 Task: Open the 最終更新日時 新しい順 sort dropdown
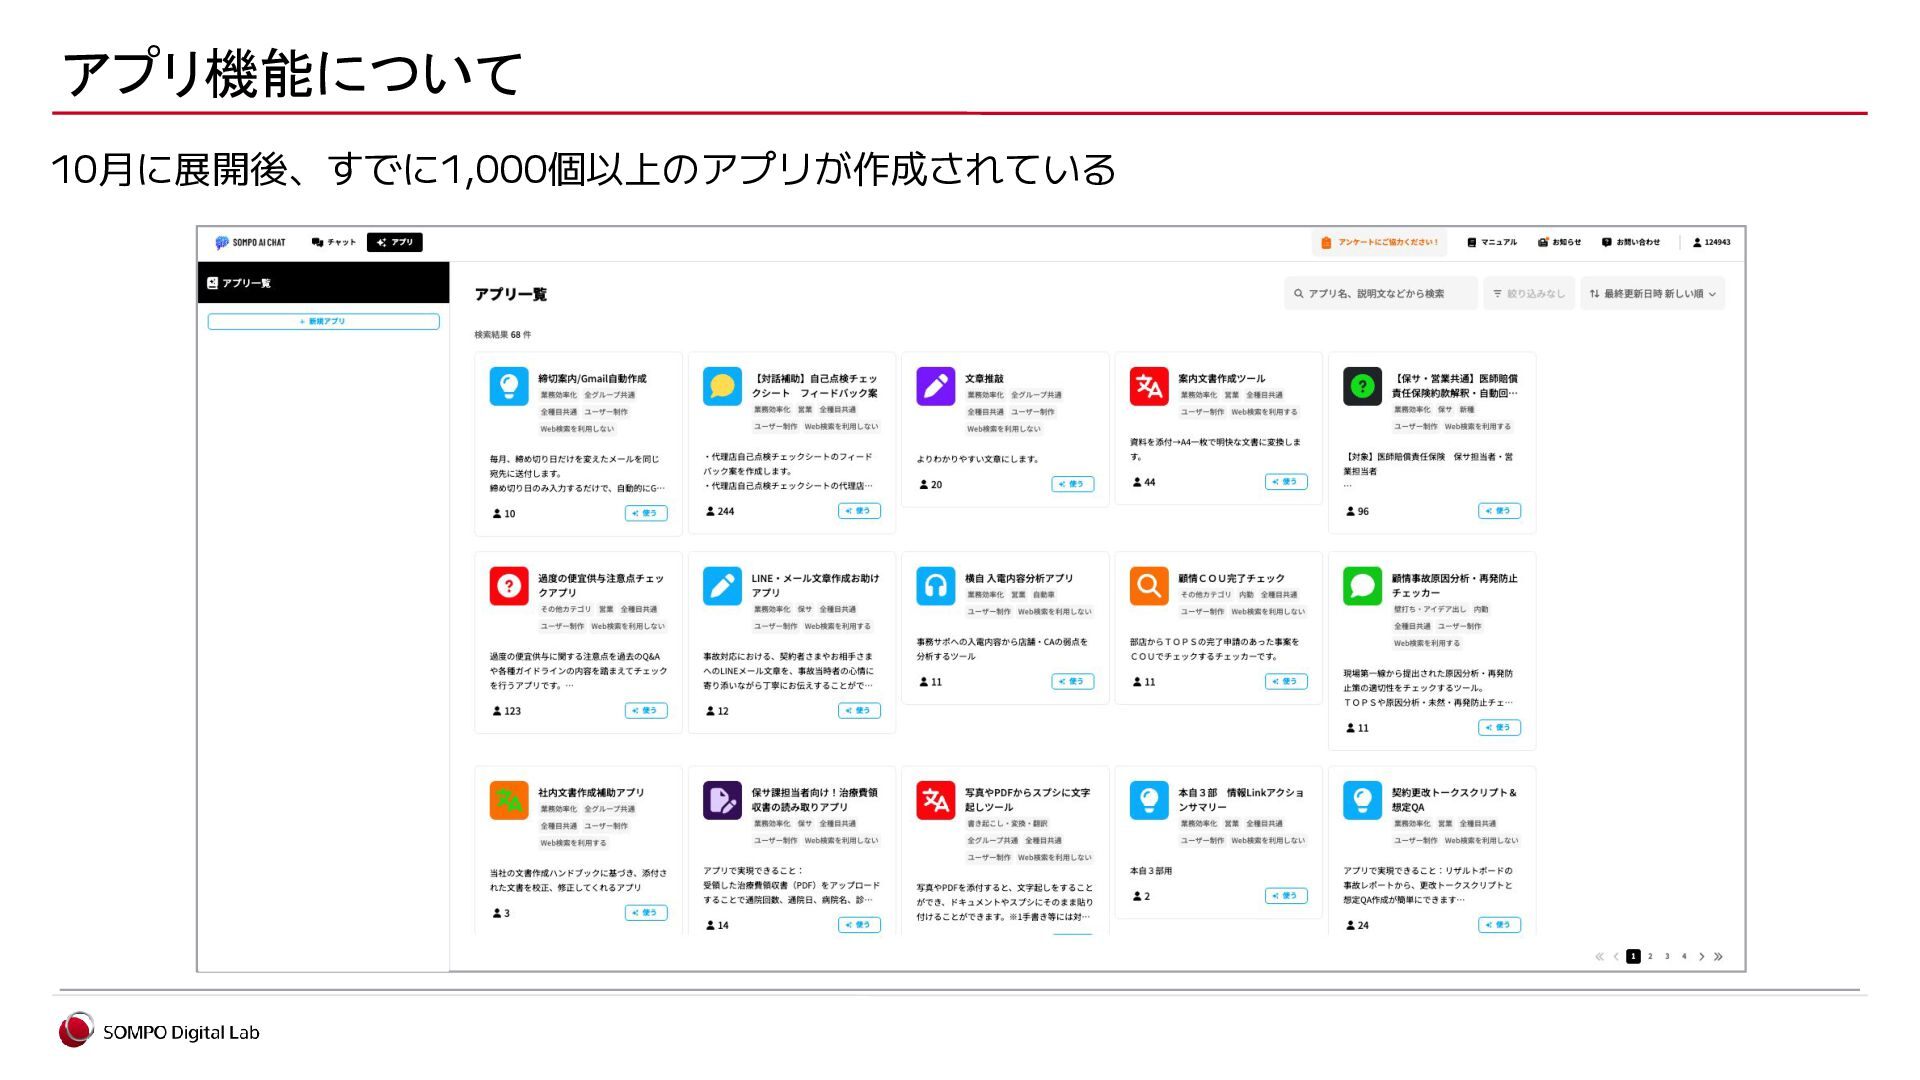tap(1652, 294)
